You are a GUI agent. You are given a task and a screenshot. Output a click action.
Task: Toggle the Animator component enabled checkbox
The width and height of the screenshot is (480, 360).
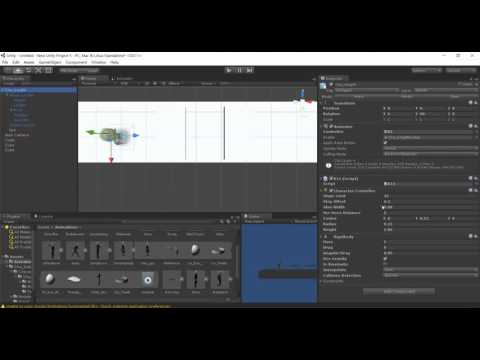point(331,126)
